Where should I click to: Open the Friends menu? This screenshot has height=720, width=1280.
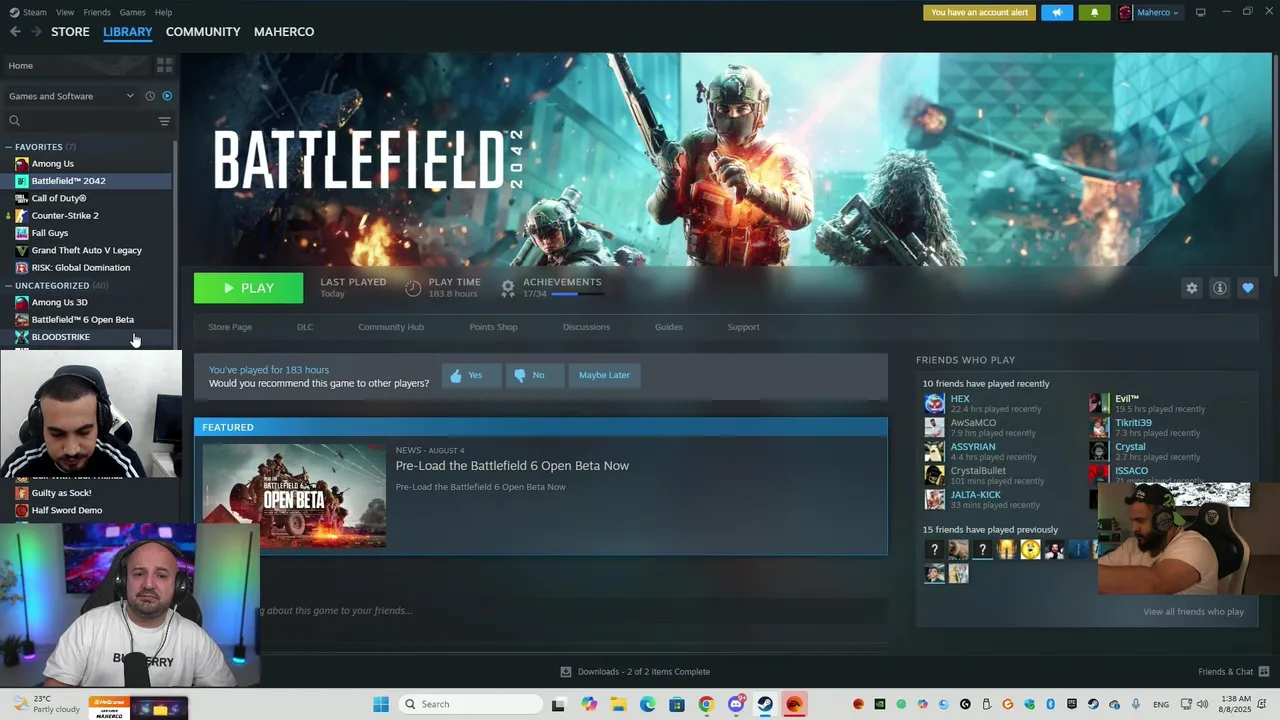(x=97, y=12)
